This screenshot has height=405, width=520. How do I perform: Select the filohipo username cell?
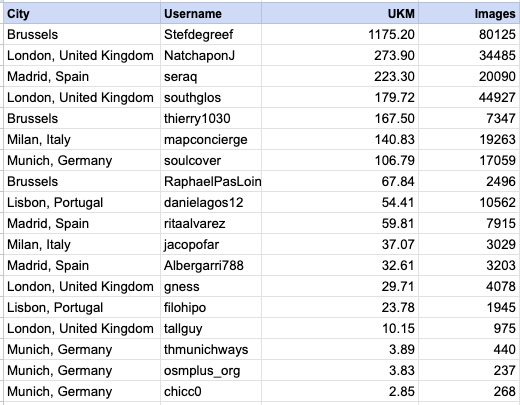[211, 307]
